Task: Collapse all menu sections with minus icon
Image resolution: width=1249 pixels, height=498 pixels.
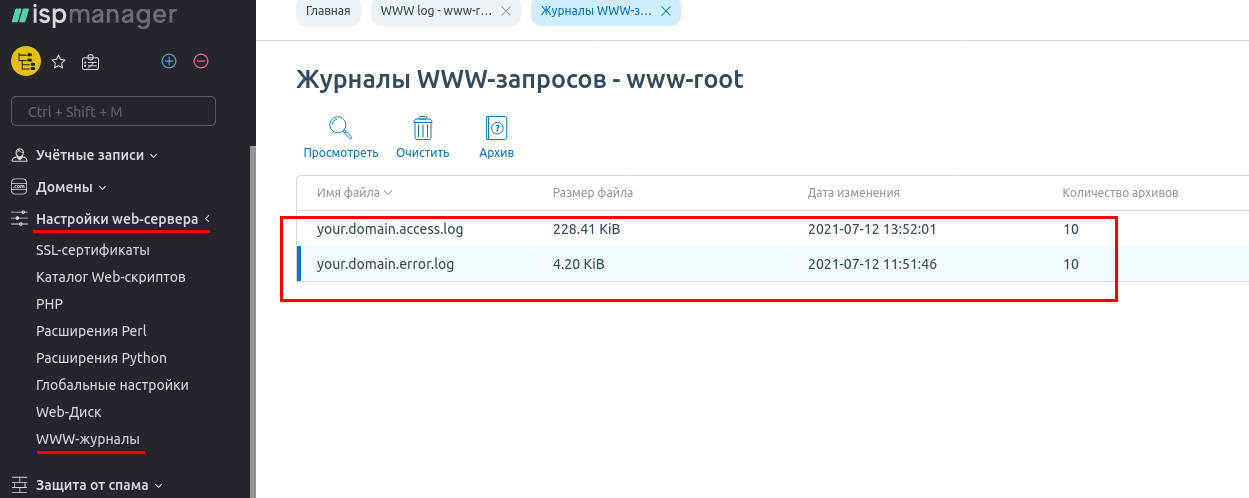Action: (200, 62)
